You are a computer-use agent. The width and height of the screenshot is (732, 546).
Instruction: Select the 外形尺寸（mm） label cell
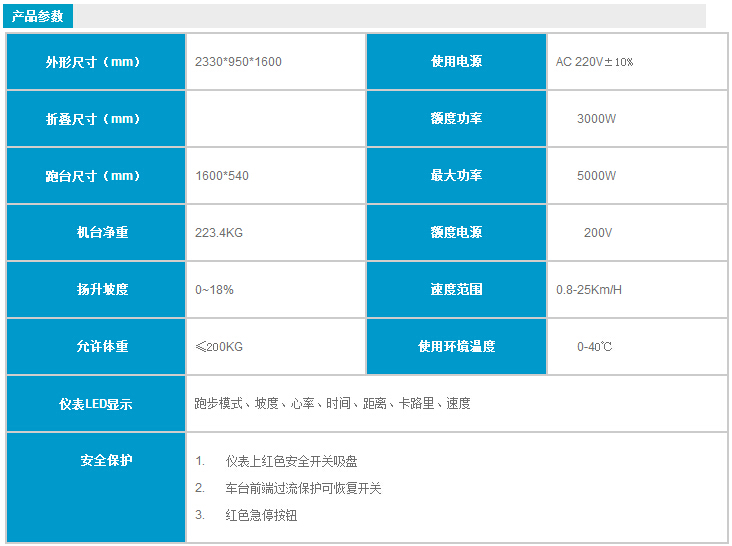click(x=95, y=62)
